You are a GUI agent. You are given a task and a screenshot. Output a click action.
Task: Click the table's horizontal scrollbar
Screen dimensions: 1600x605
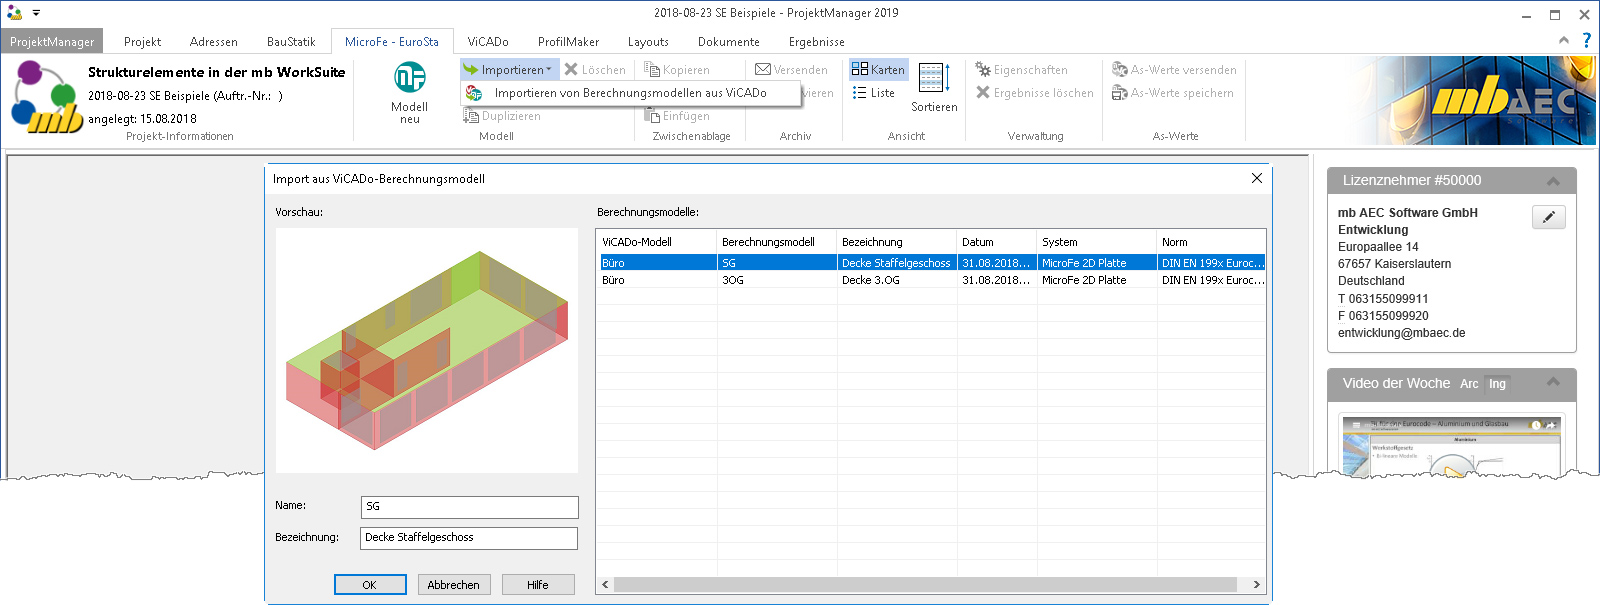point(925,585)
